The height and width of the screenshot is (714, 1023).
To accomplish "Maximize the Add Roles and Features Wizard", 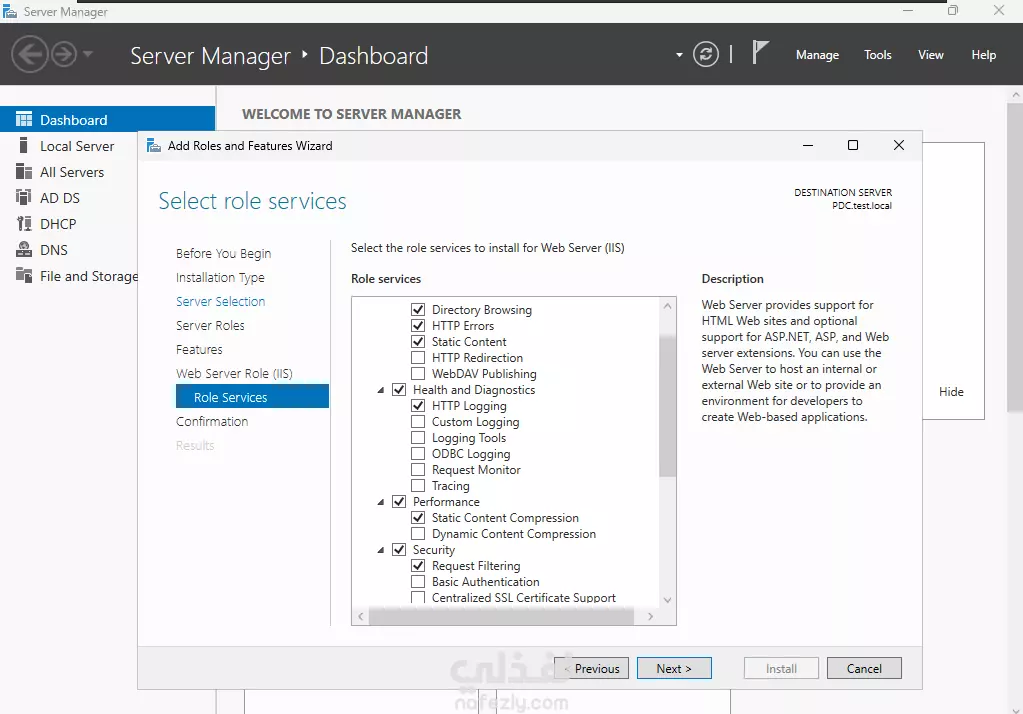I will [x=853, y=145].
